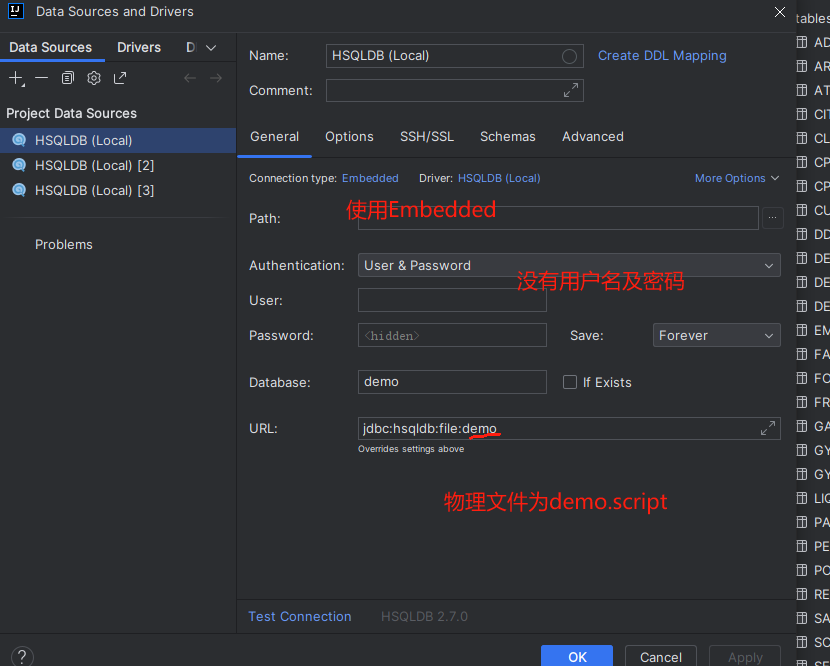This screenshot has width=830, height=666.
Task: Confirm with OK button
Action: tap(577, 656)
